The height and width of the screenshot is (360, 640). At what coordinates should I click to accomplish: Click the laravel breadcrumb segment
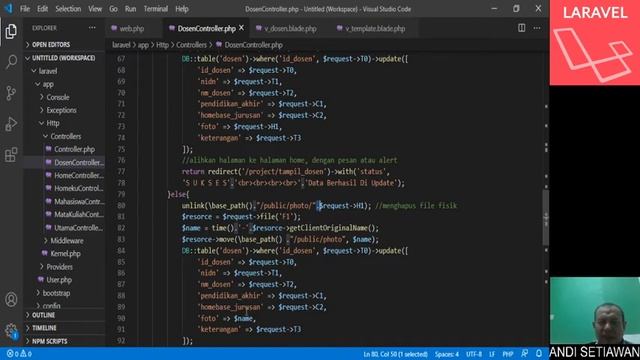pyautogui.click(x=121, y=45)
